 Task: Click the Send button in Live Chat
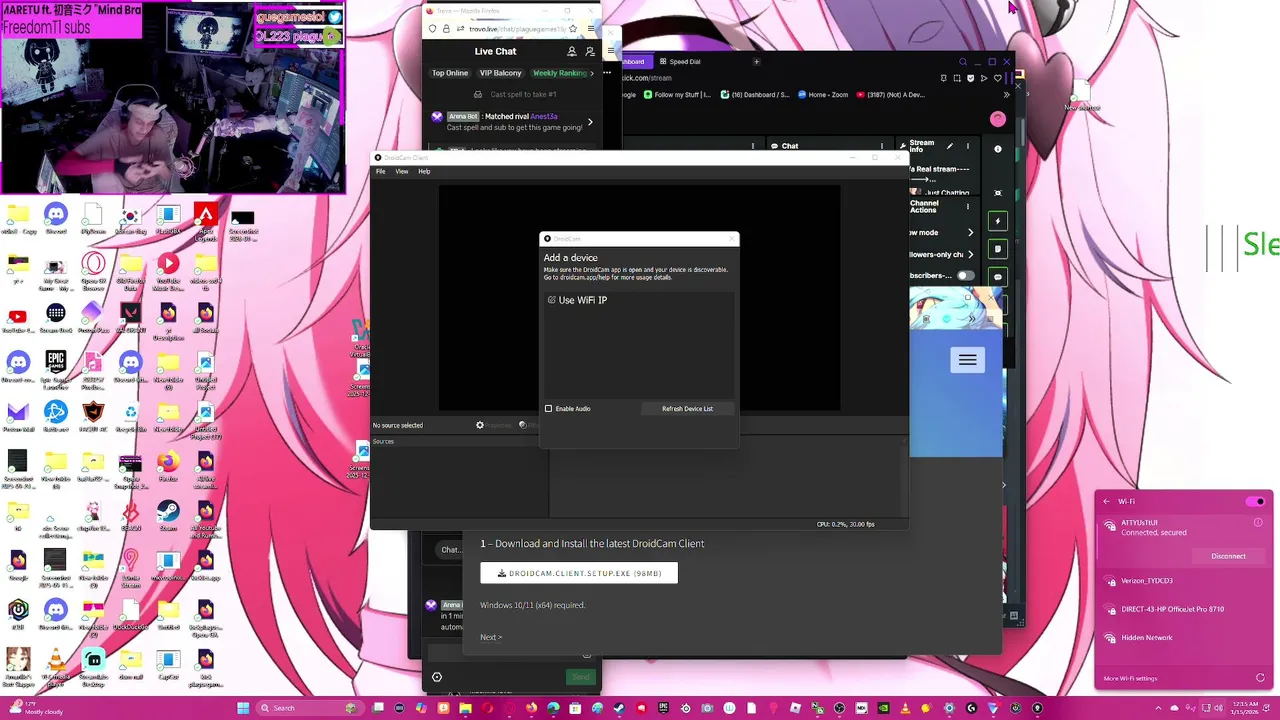(580, 677)
